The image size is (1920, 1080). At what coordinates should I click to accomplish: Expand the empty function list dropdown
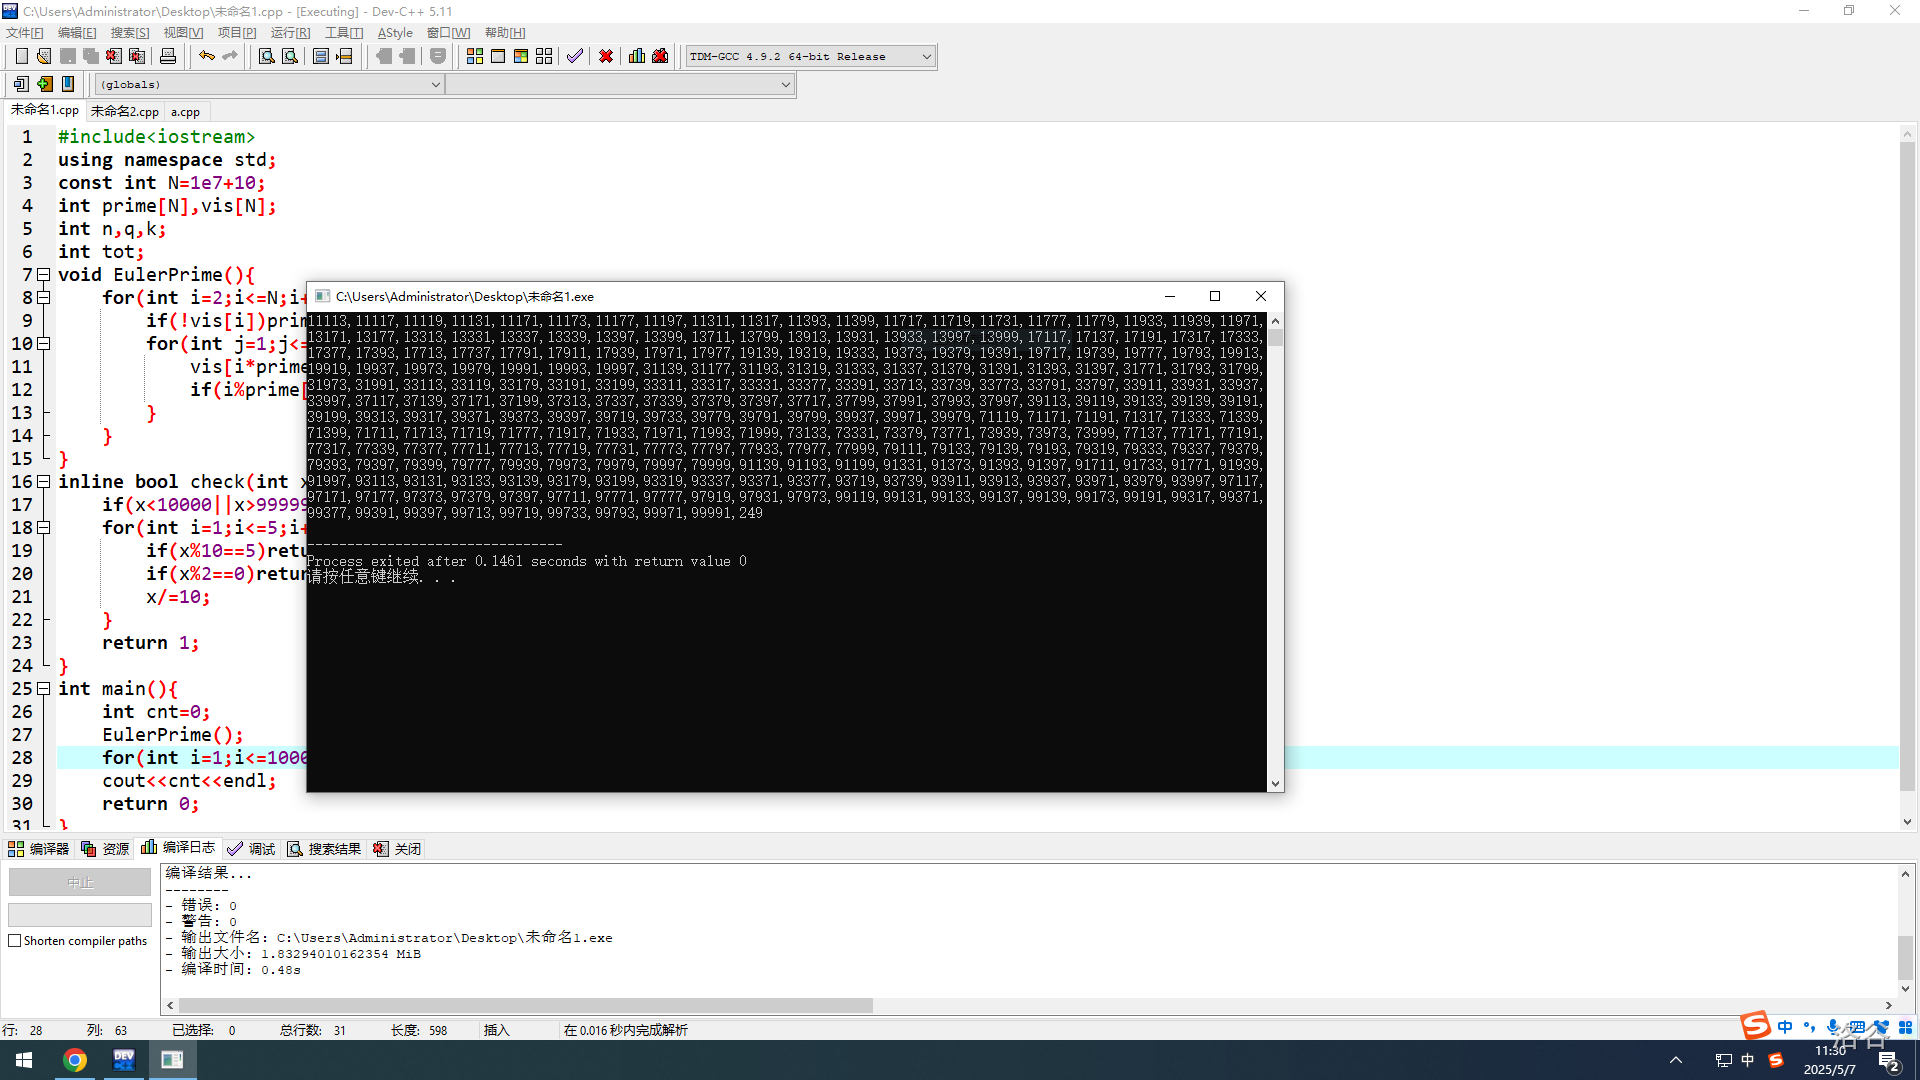point(620,85)
